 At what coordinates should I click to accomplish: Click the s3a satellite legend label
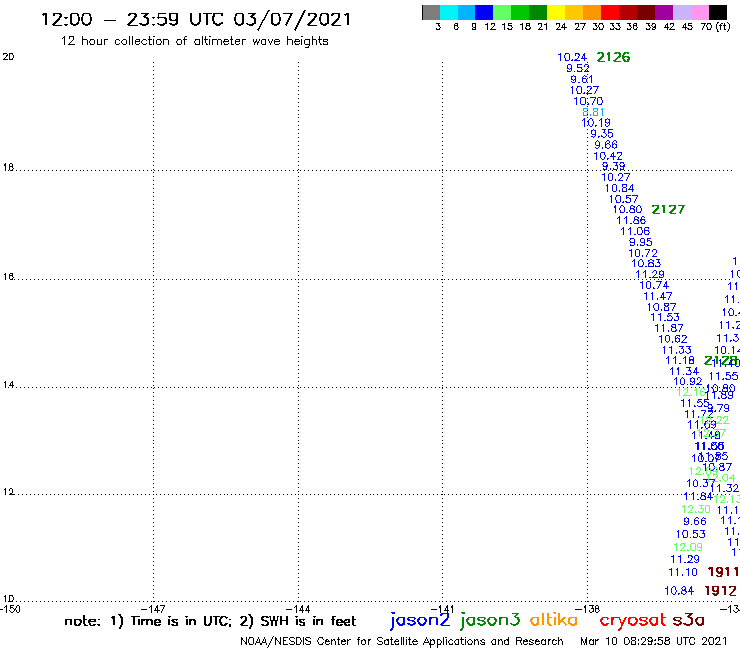688,620
